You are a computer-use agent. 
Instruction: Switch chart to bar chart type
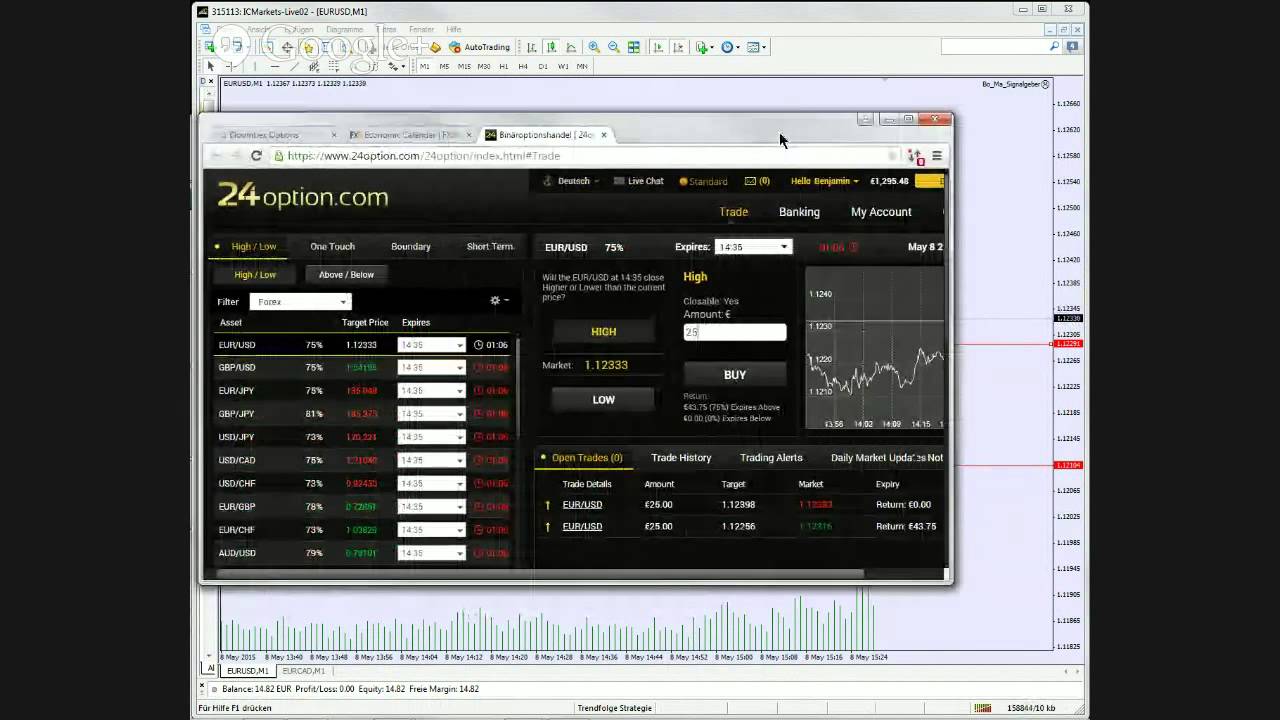click(x=532, y=47)
